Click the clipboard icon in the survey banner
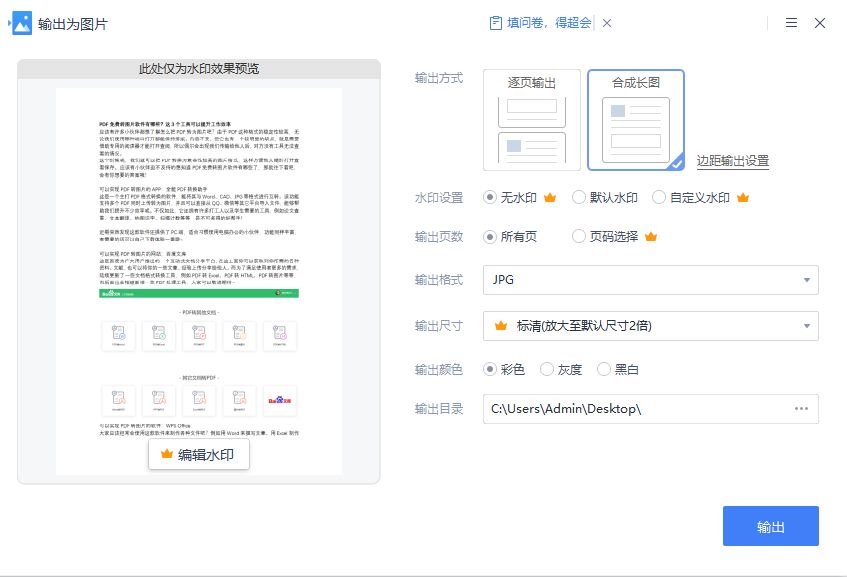 [495, 22]
